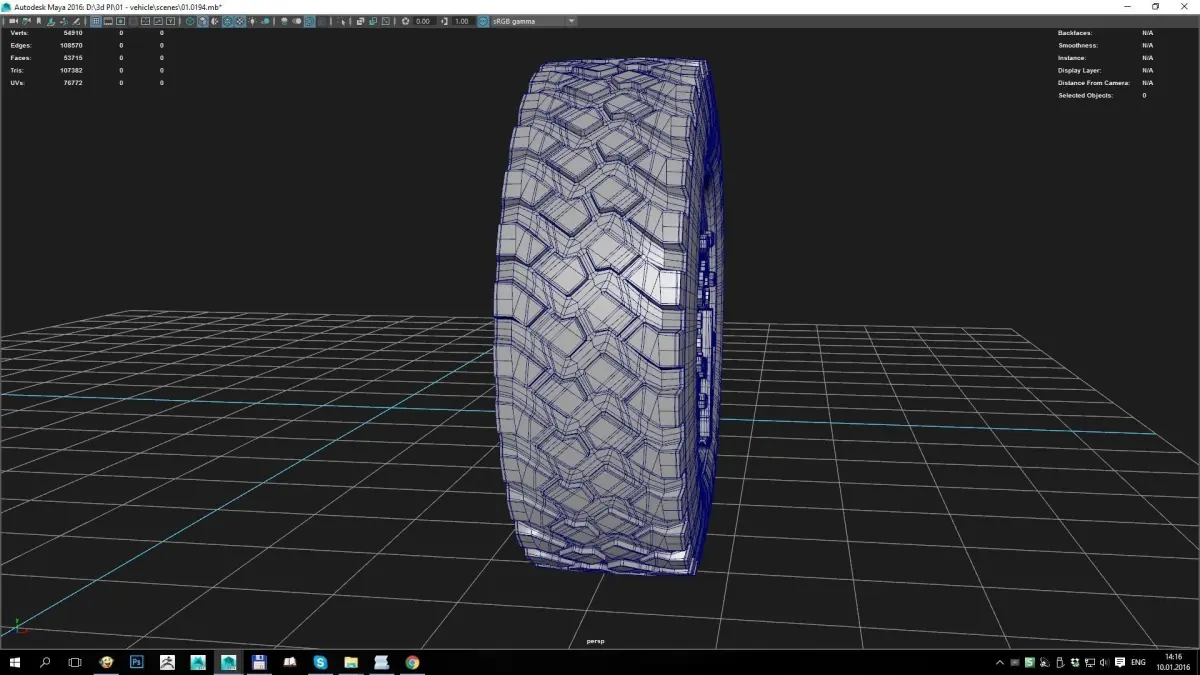This screenshot has height=675, width=1200.
Task: Expand hidden system tray icons chevron
Action: 1000,662
